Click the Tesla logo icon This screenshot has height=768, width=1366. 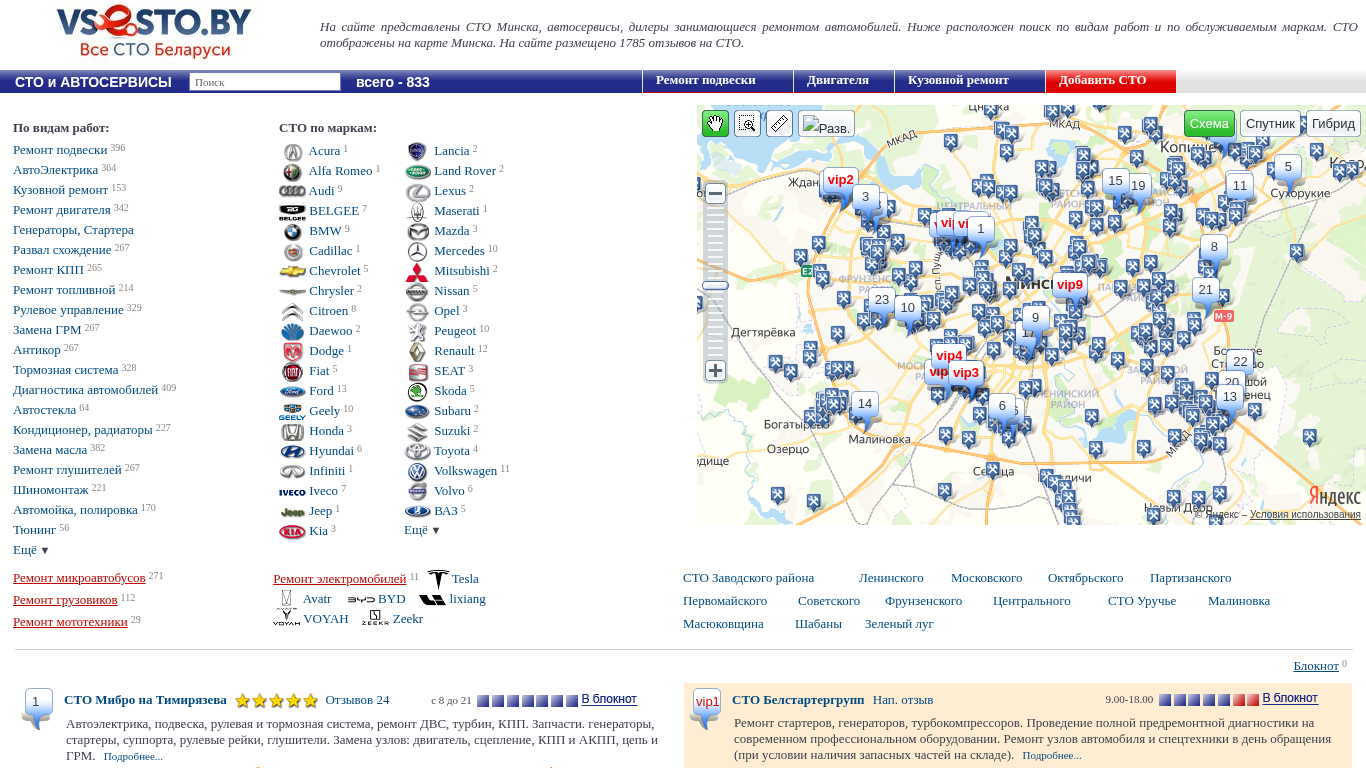click(438, 580)
